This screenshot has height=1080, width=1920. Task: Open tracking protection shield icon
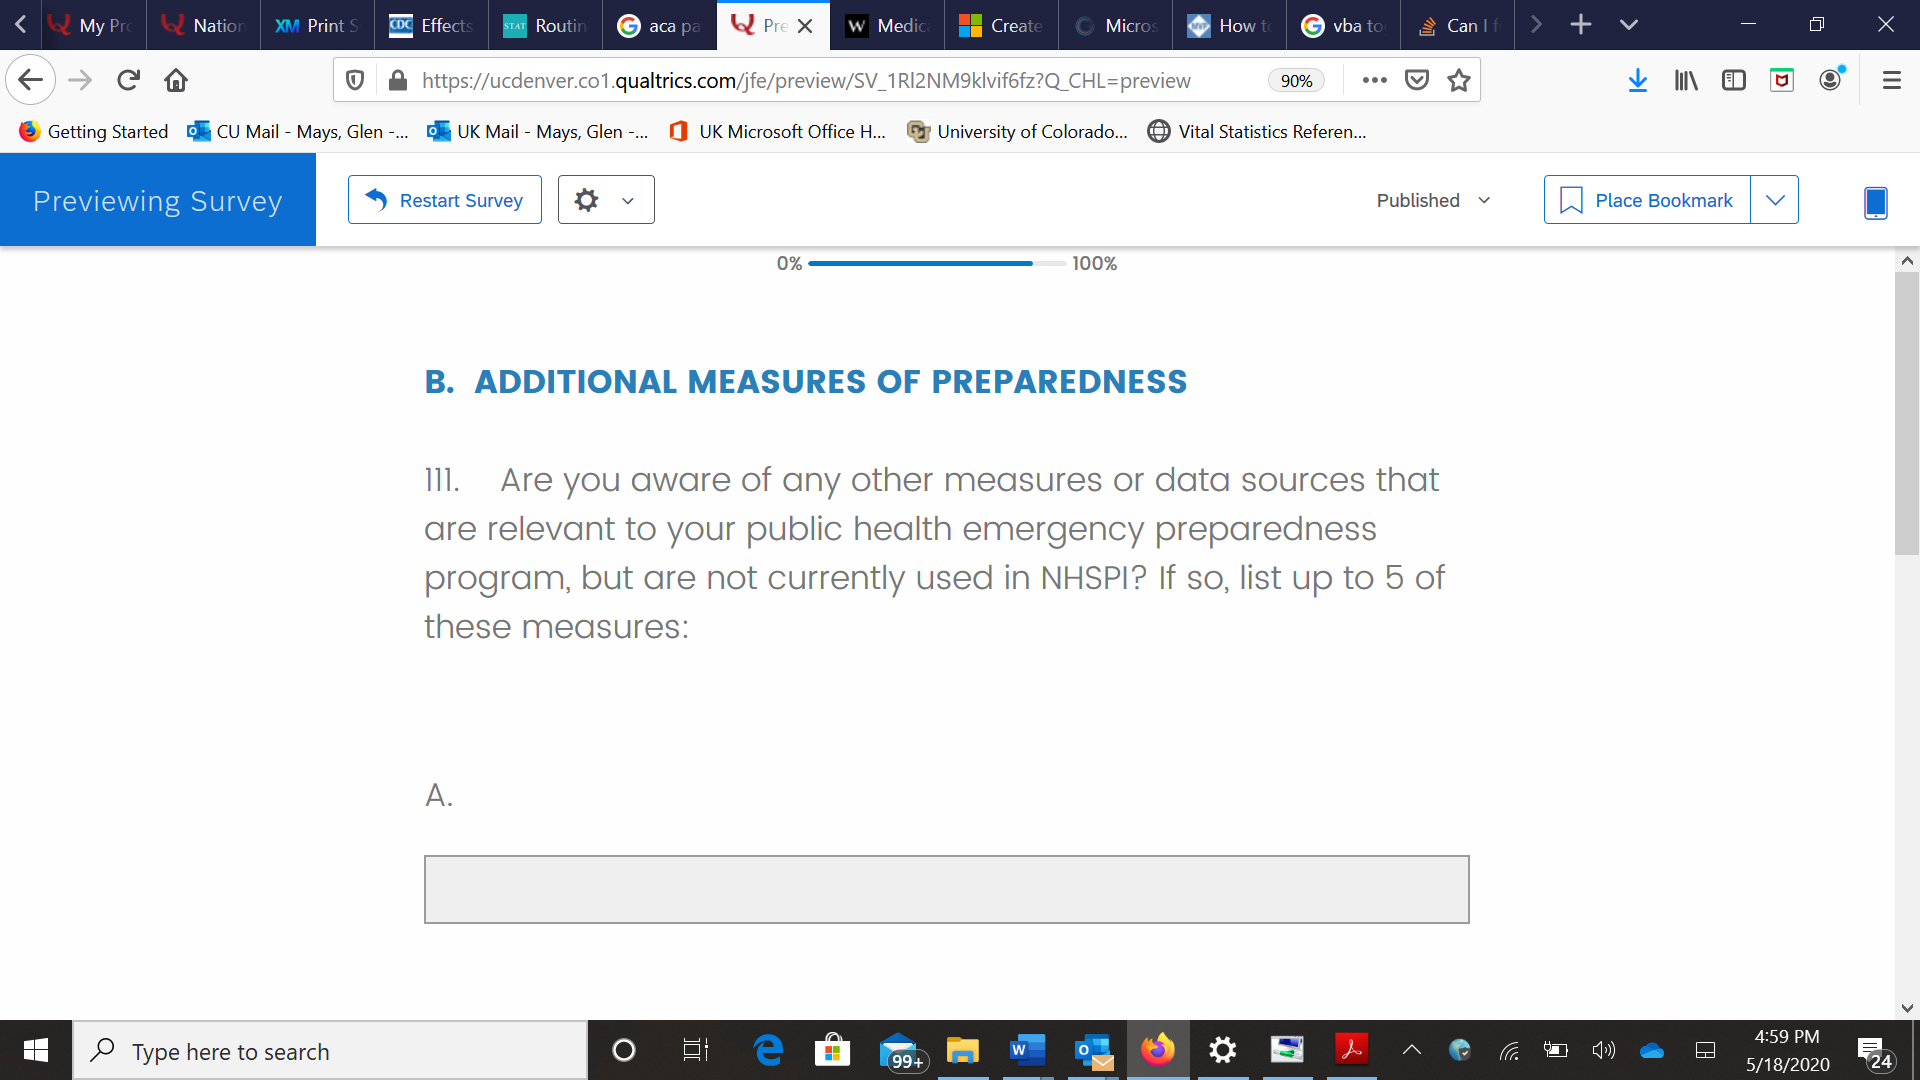coord(355,80)
